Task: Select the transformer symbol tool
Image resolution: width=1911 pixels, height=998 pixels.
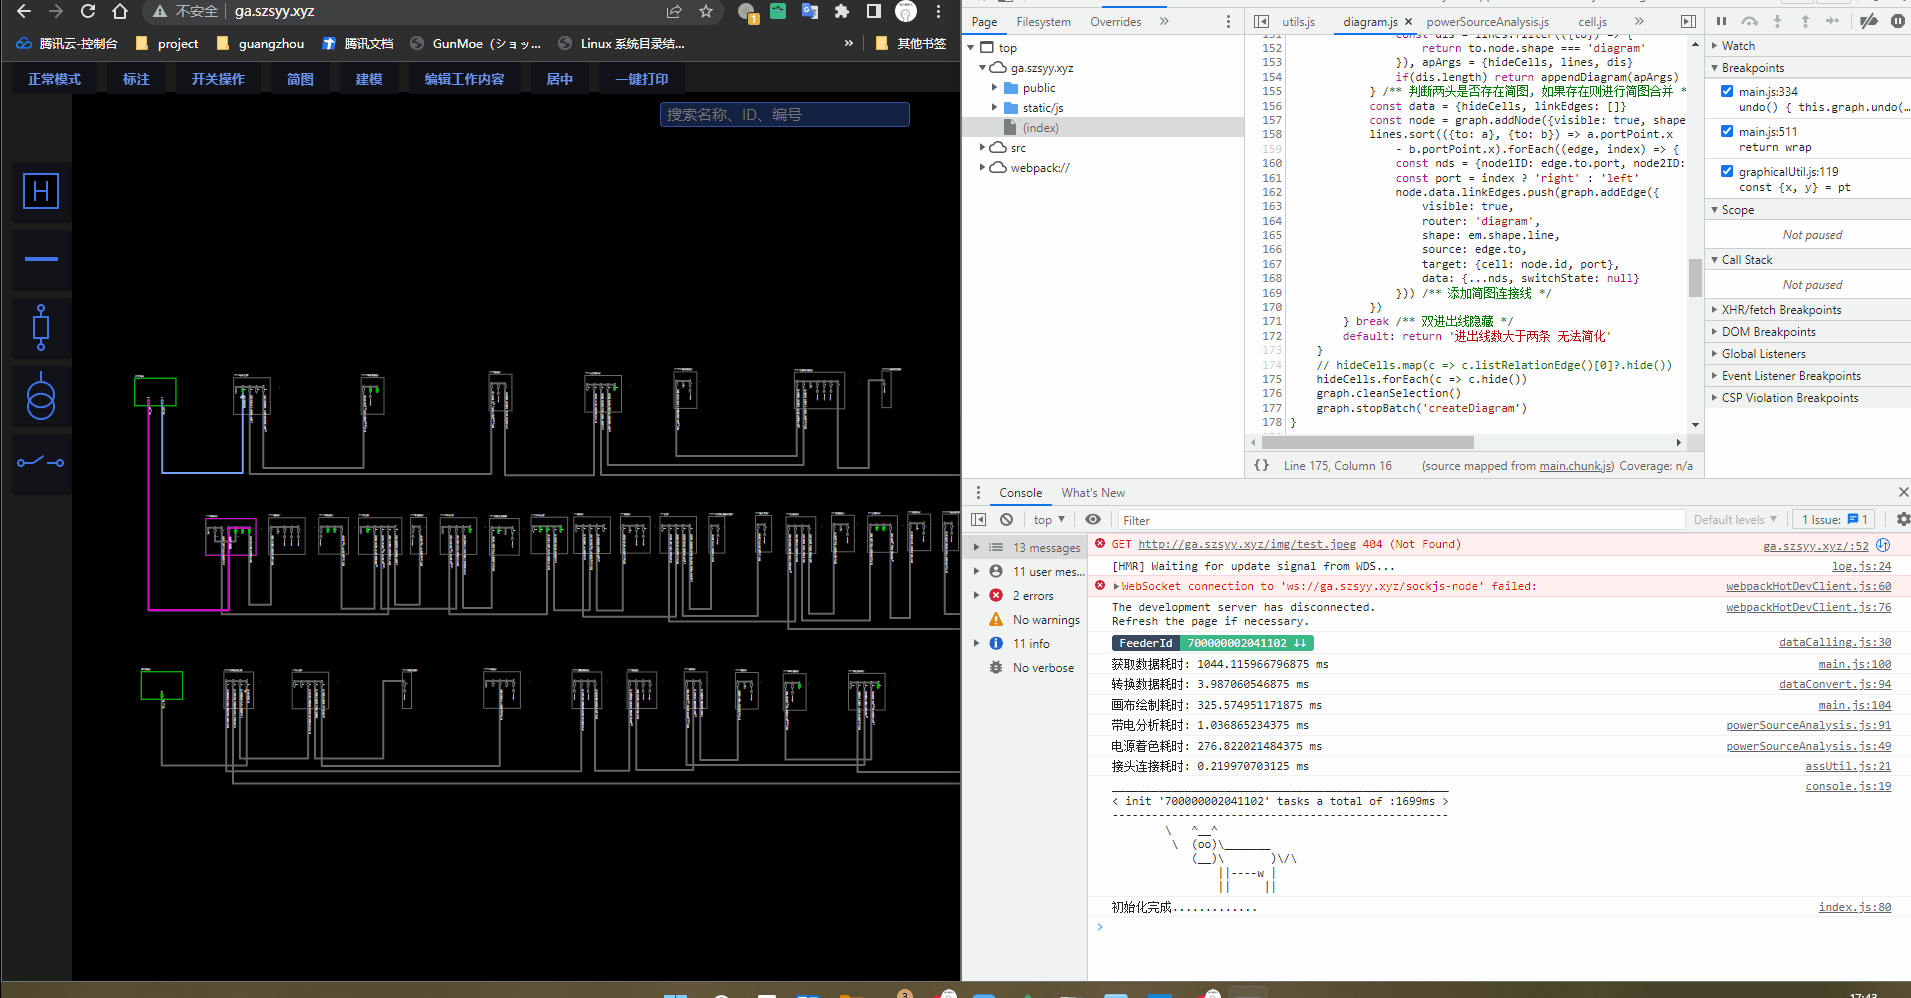Action: [41, 396]
